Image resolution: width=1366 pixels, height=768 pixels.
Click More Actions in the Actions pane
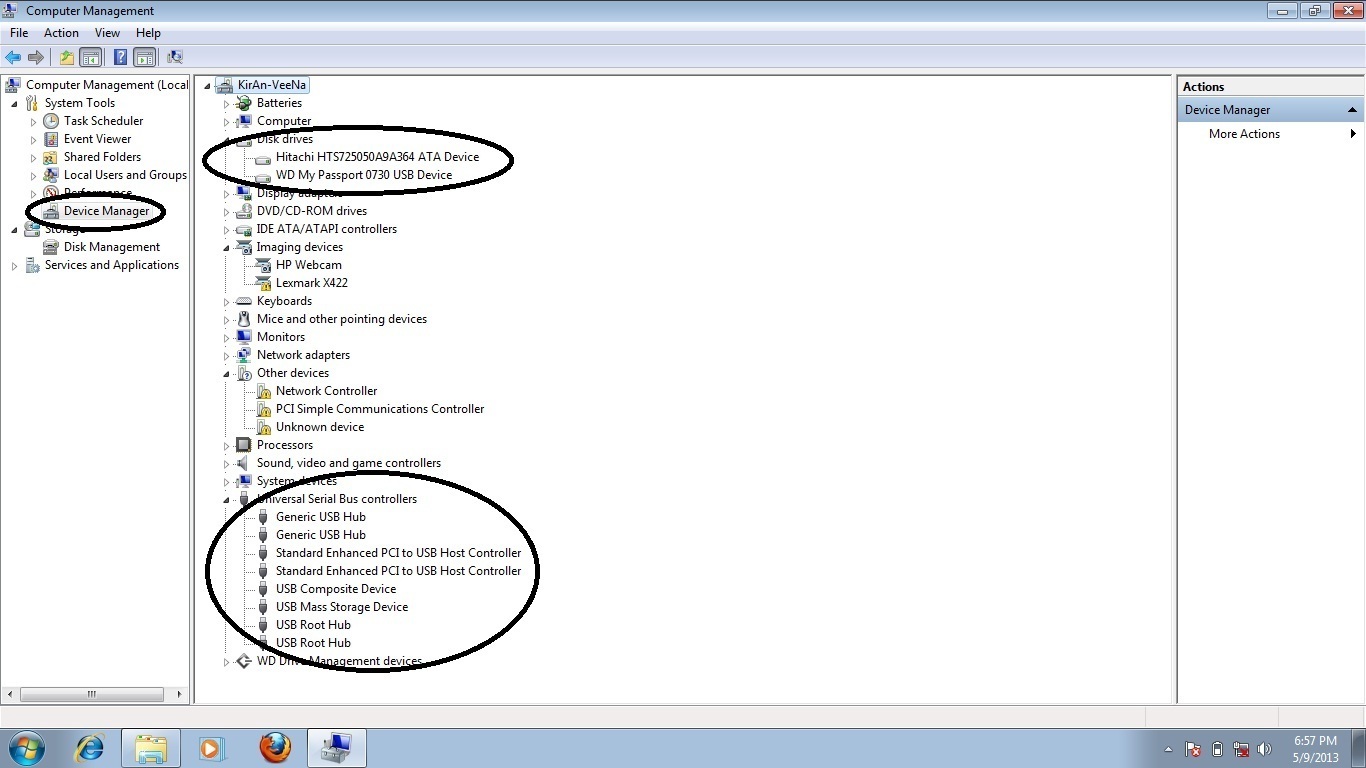pyautogui.click(x=1244, y=134)
